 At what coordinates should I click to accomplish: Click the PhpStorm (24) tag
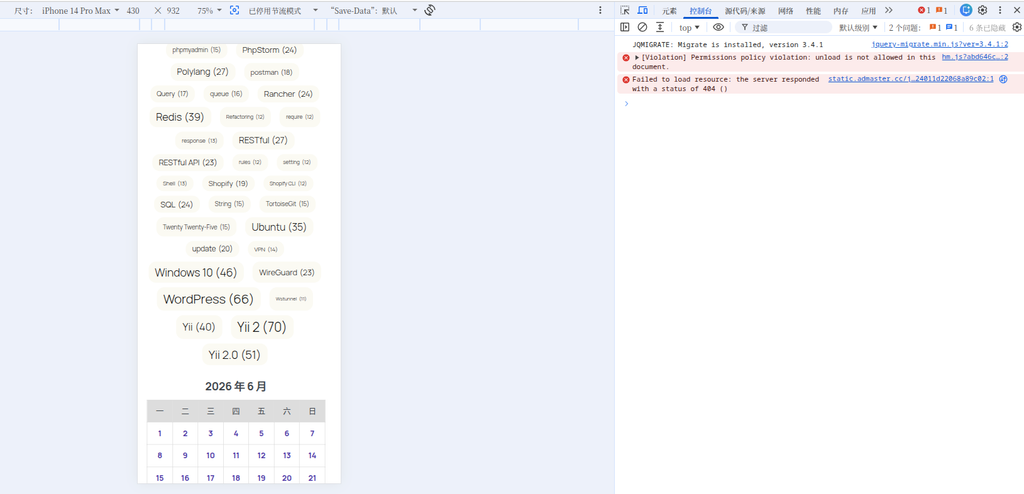(270, 50)
